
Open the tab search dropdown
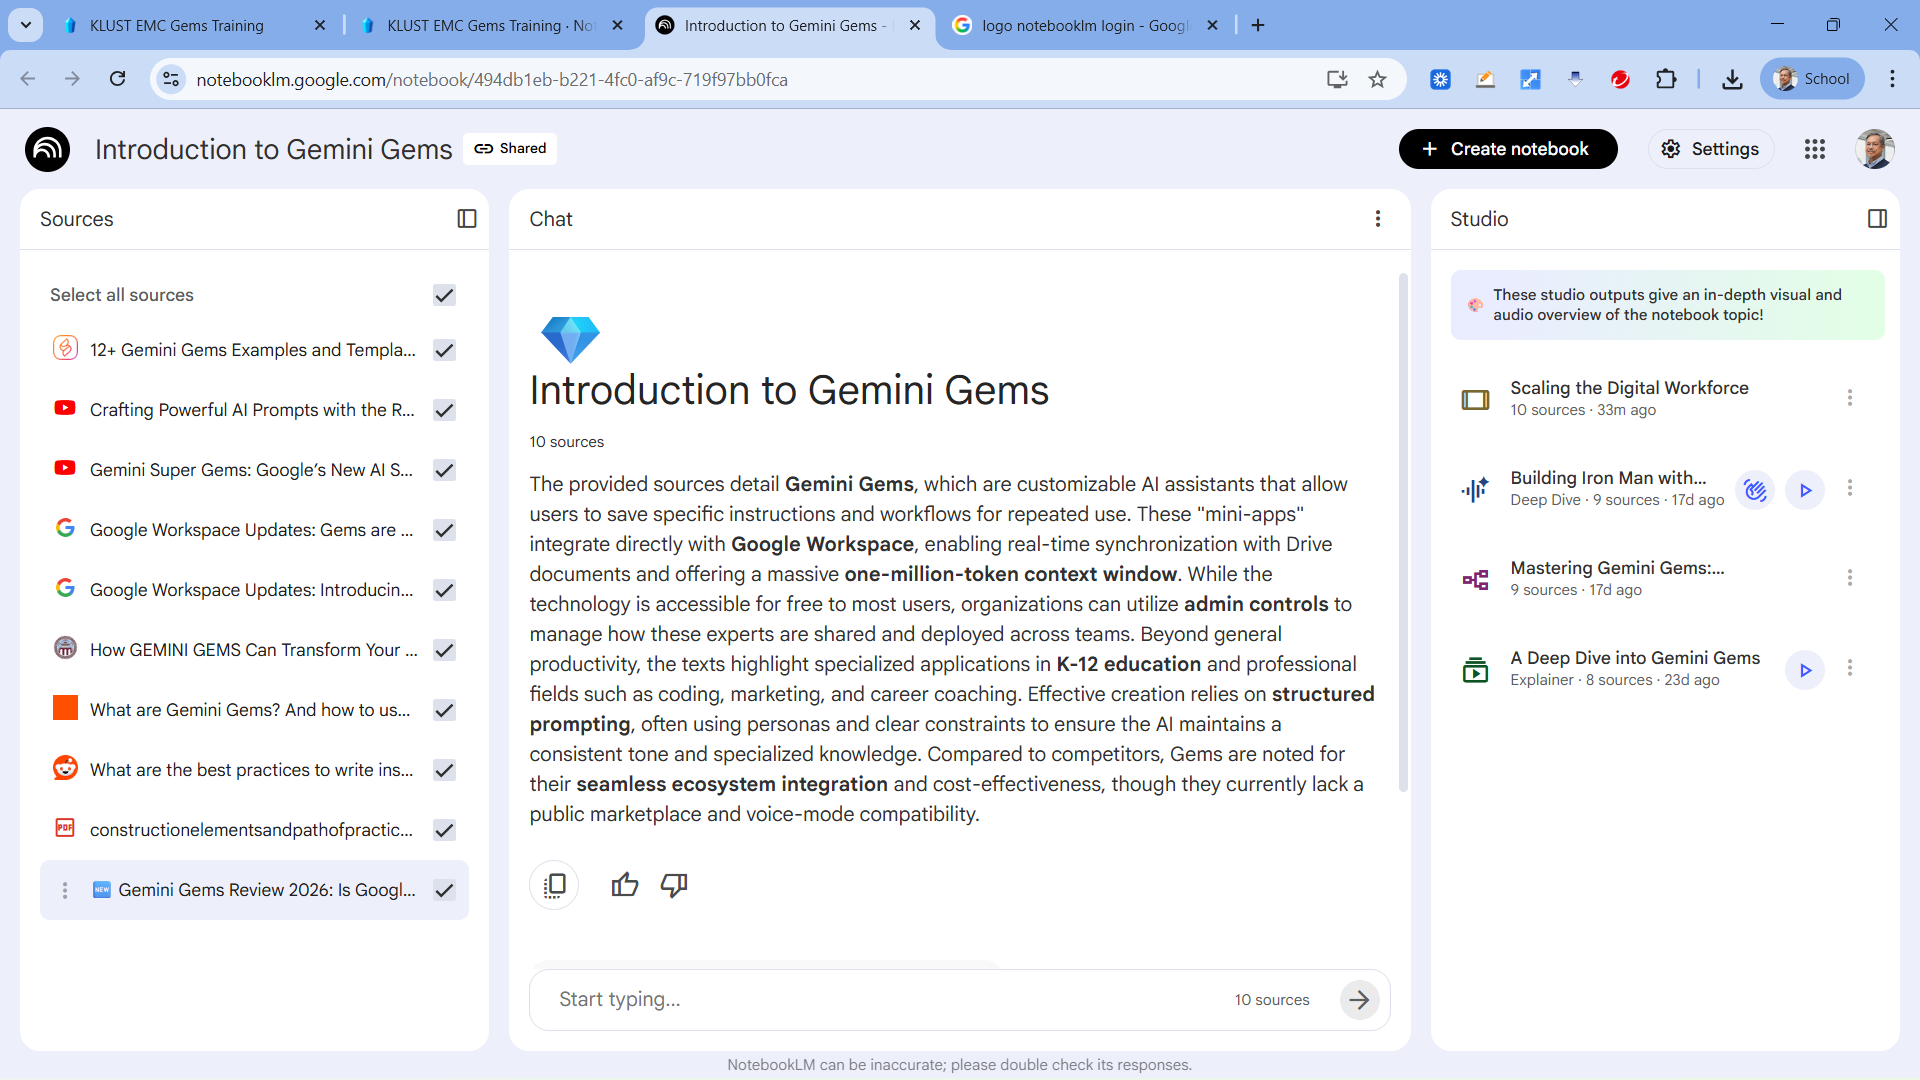point(26,25)
